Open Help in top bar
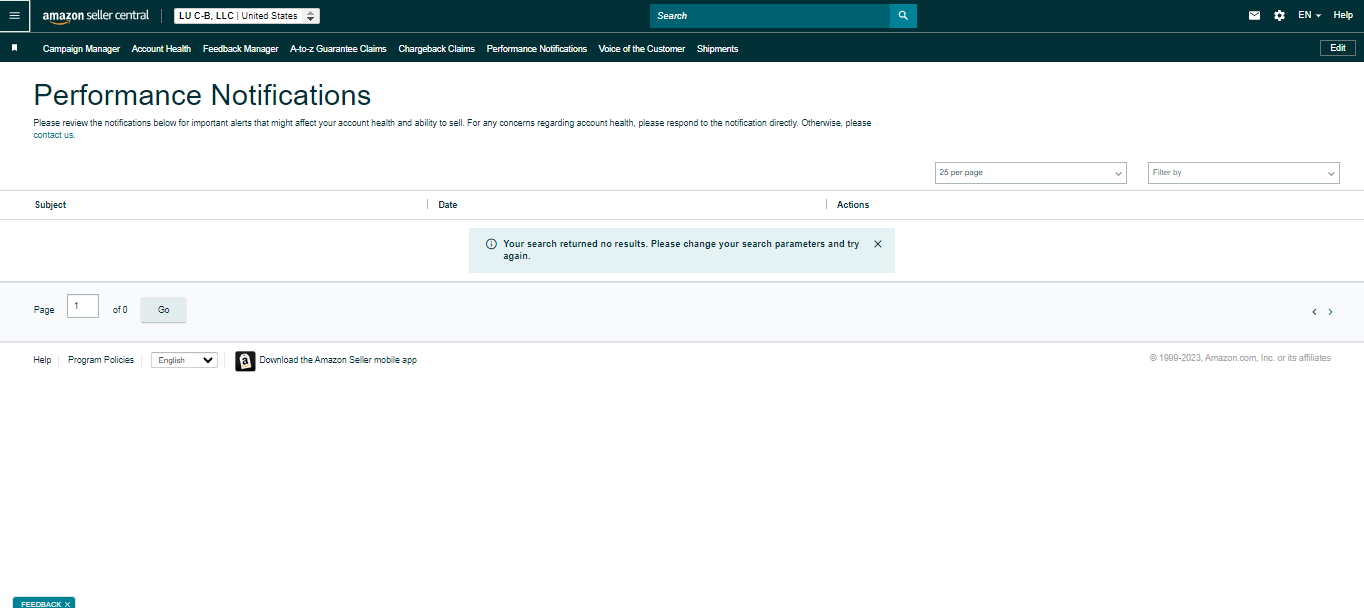The width and height of the screenshot is (1364, 608). (x=1343, y=16)
